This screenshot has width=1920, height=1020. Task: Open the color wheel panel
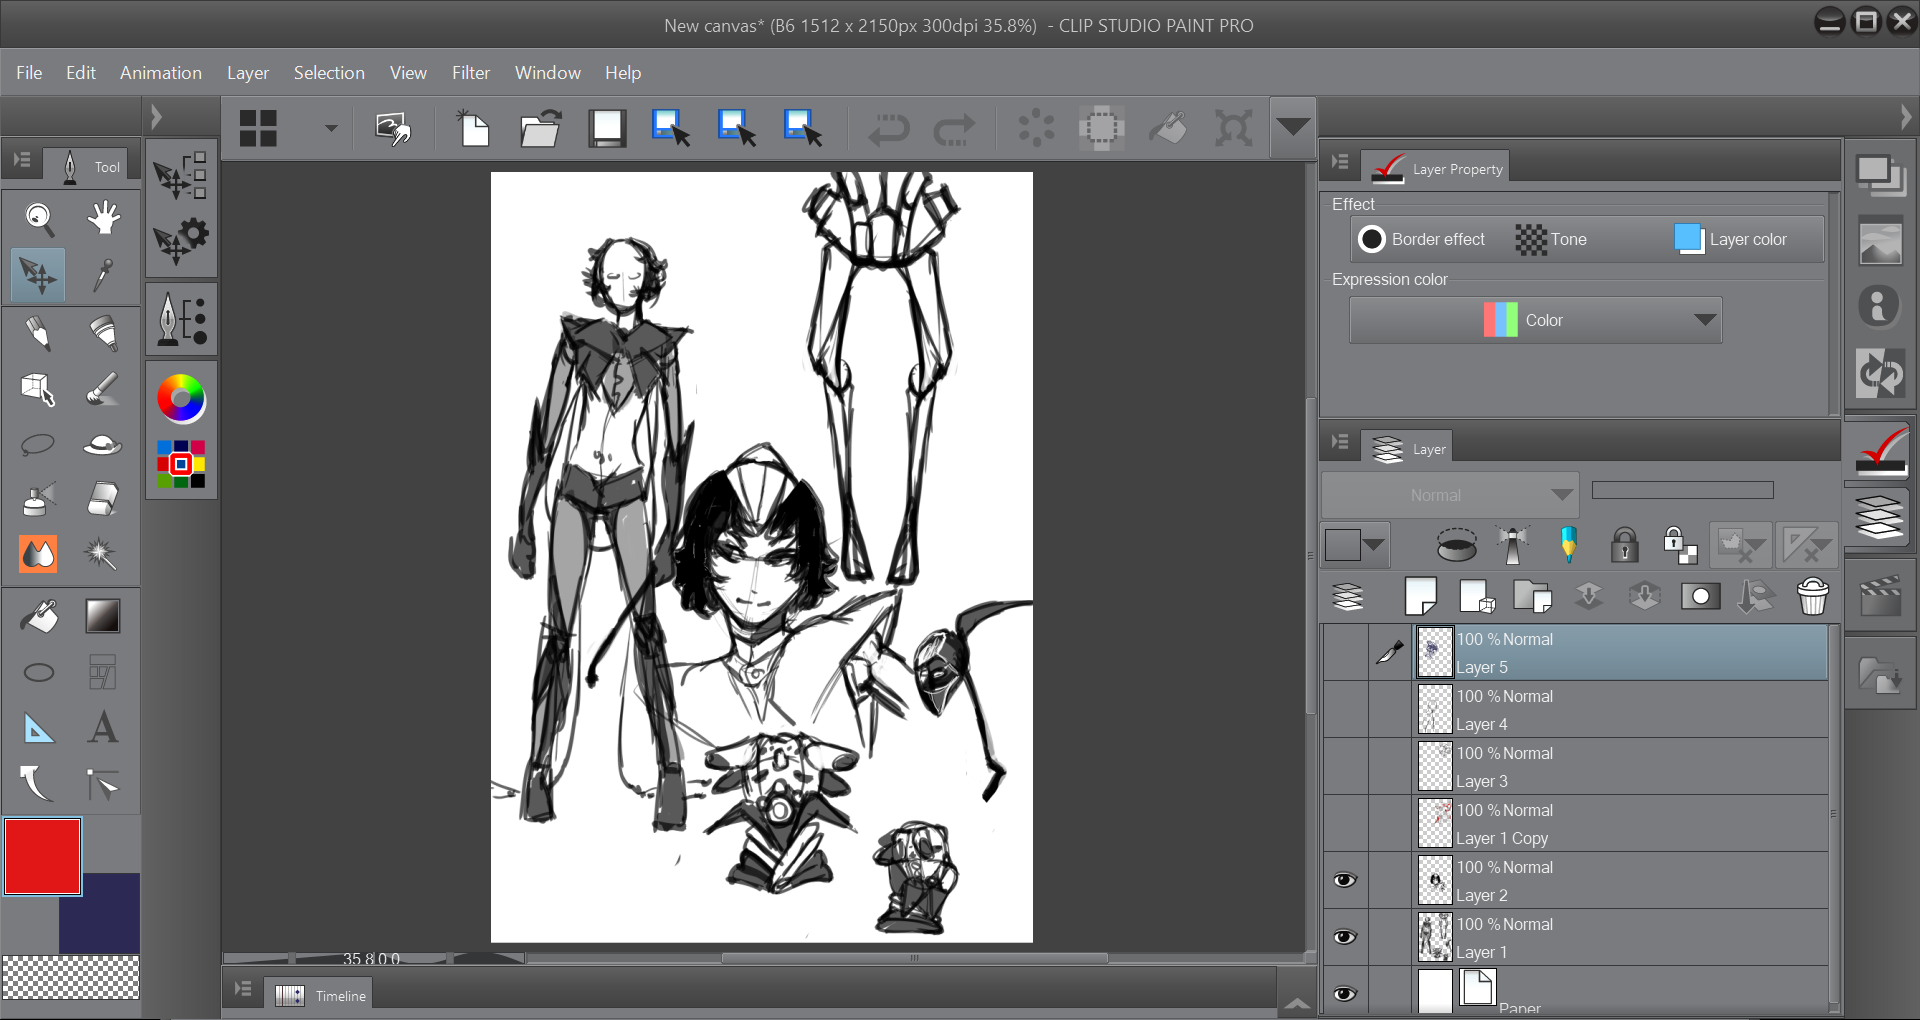pyautogui.click(x=181, y=399)
